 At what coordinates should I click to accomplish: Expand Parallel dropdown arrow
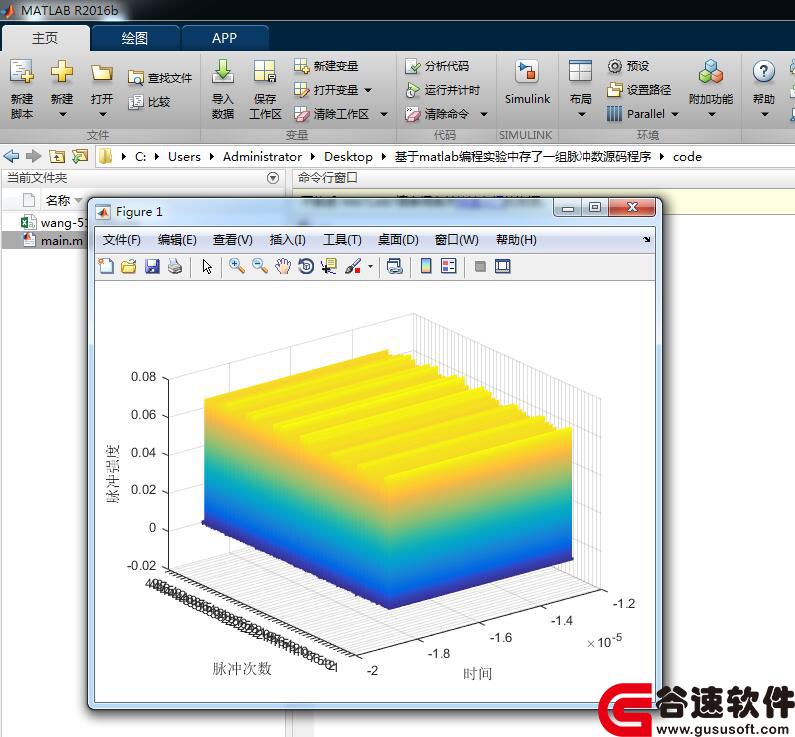(x=675, y=115)
